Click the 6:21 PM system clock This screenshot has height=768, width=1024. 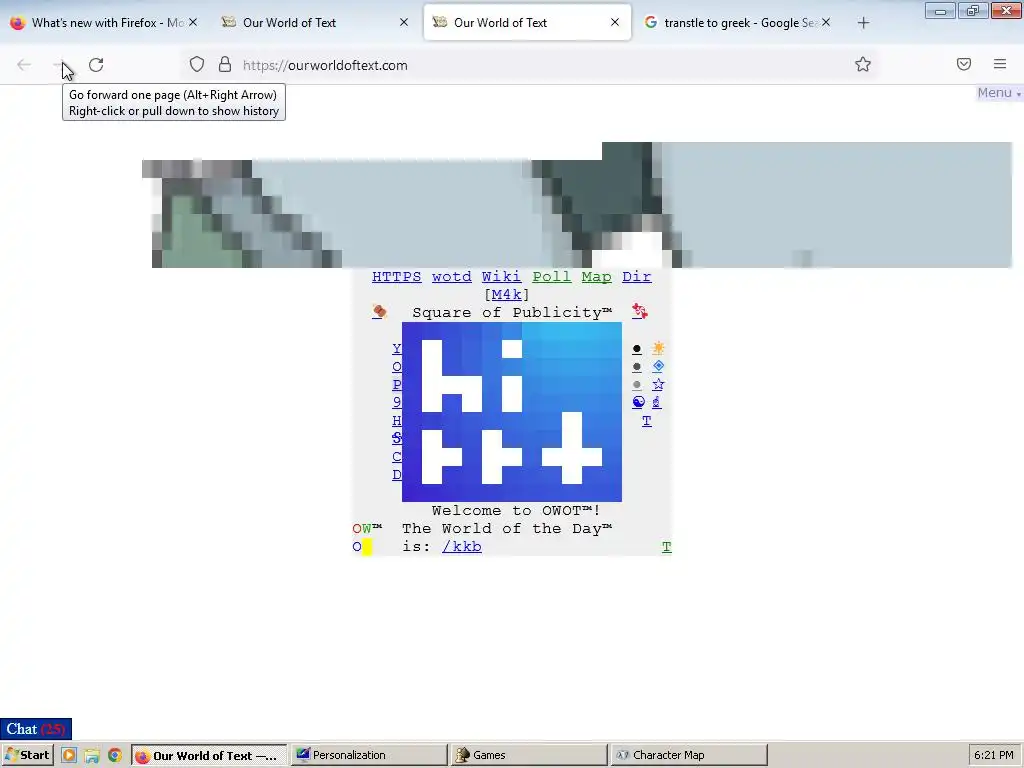[993, 755]
